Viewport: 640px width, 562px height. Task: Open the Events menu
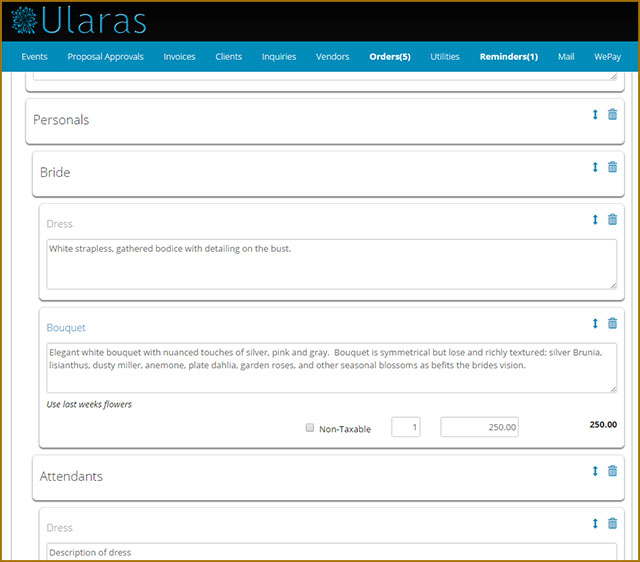coord(34,57)
